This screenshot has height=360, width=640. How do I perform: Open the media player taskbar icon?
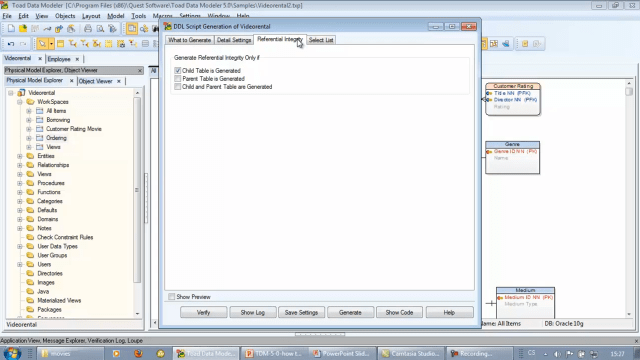tap(116, 353)
